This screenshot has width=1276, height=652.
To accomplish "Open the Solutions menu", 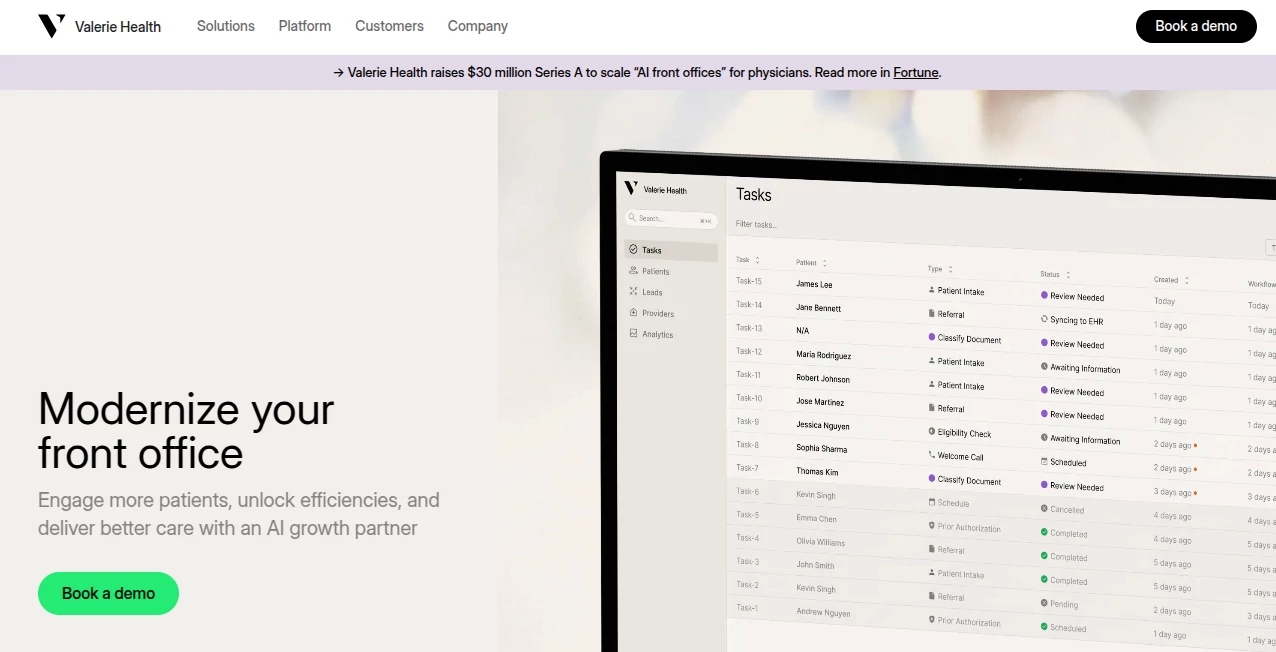I will click(x=226, y=26).
